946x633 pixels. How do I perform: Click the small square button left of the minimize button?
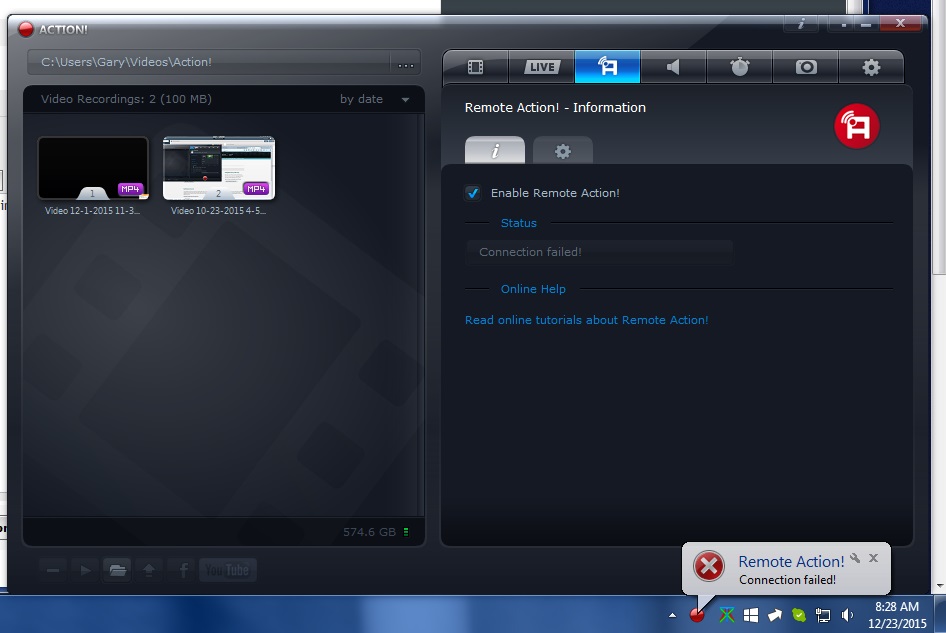coord(843,25)
